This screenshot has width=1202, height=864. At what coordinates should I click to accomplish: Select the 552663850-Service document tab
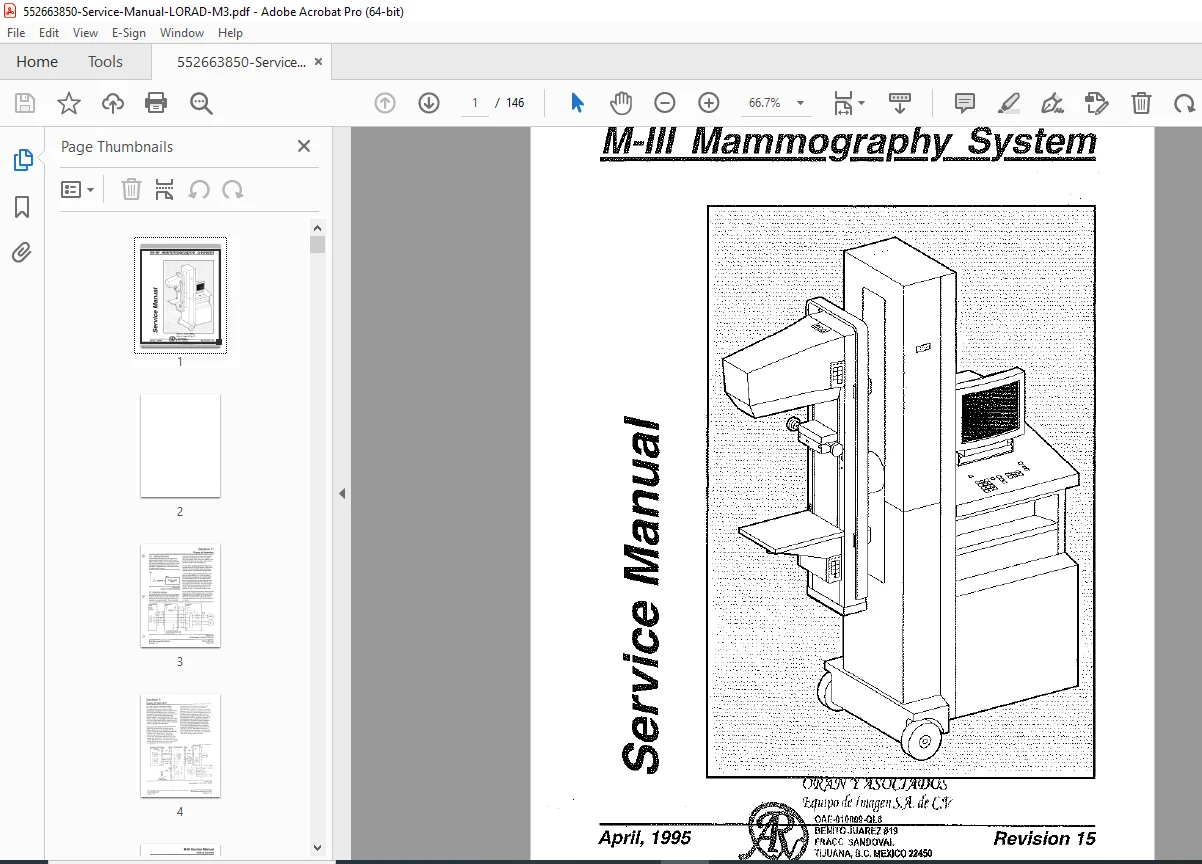pos(241,62)
